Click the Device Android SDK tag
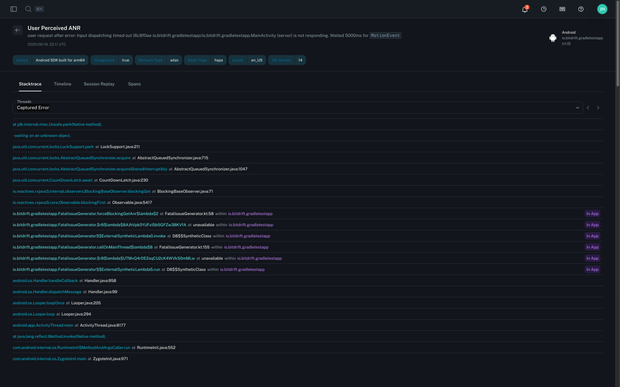Screen dimensions: 620x387 51,60
